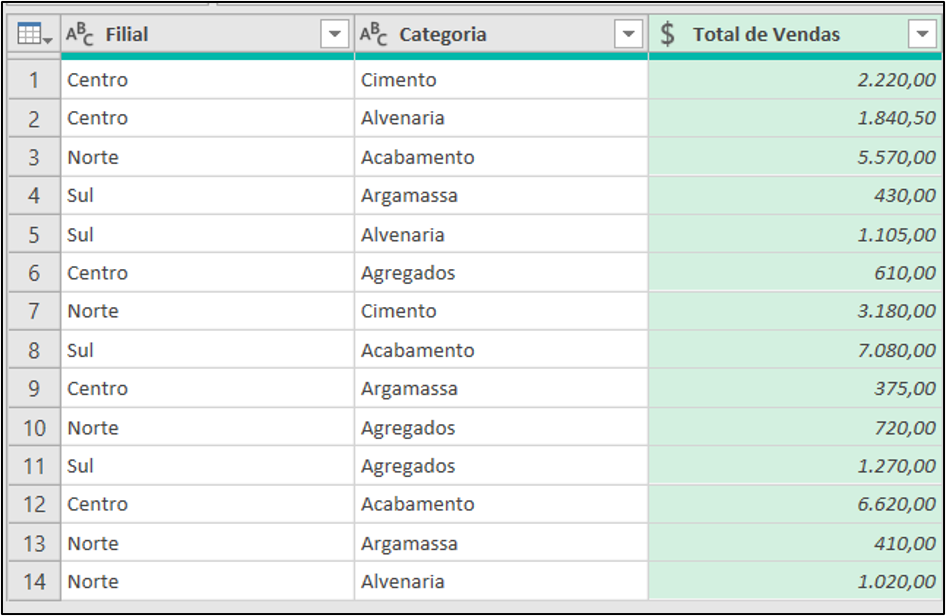Select row number 9

[x=34, y=389]
